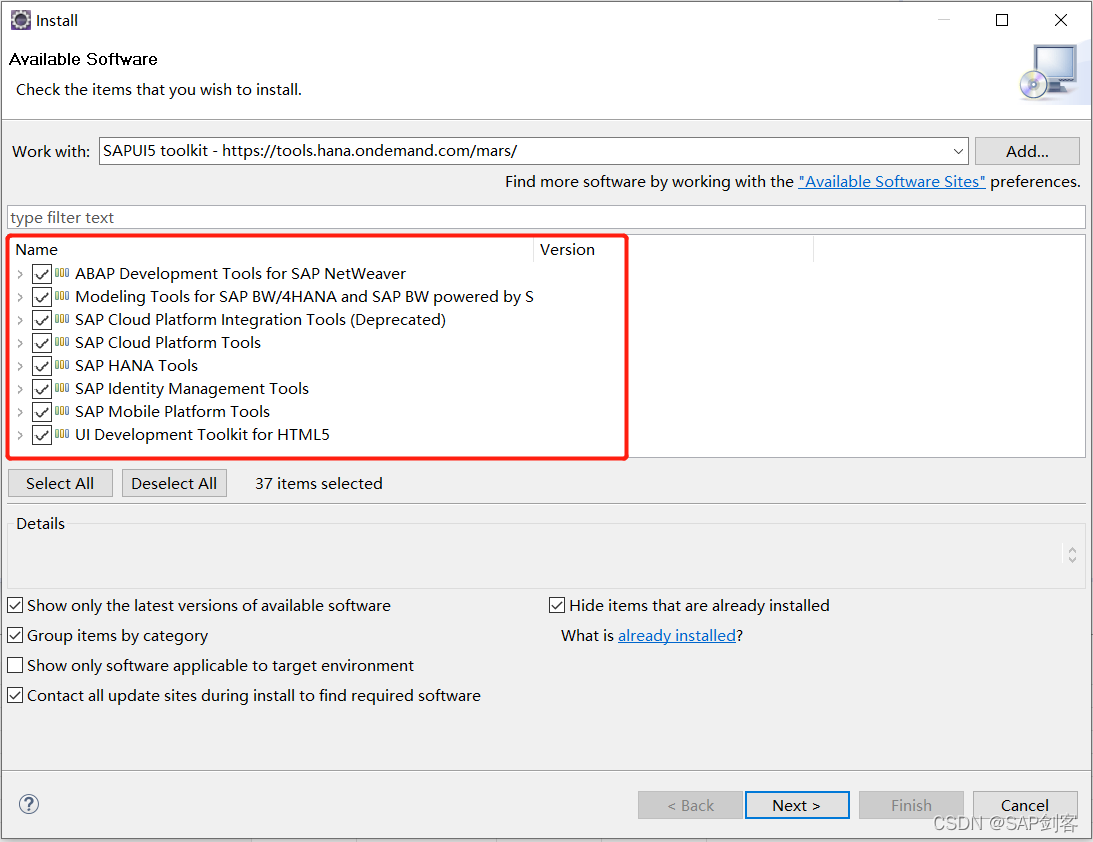Expand SAP Cloud Platform Integration Tools node
This screenshot has height=842, width=1093.
[x=20, y=320]
